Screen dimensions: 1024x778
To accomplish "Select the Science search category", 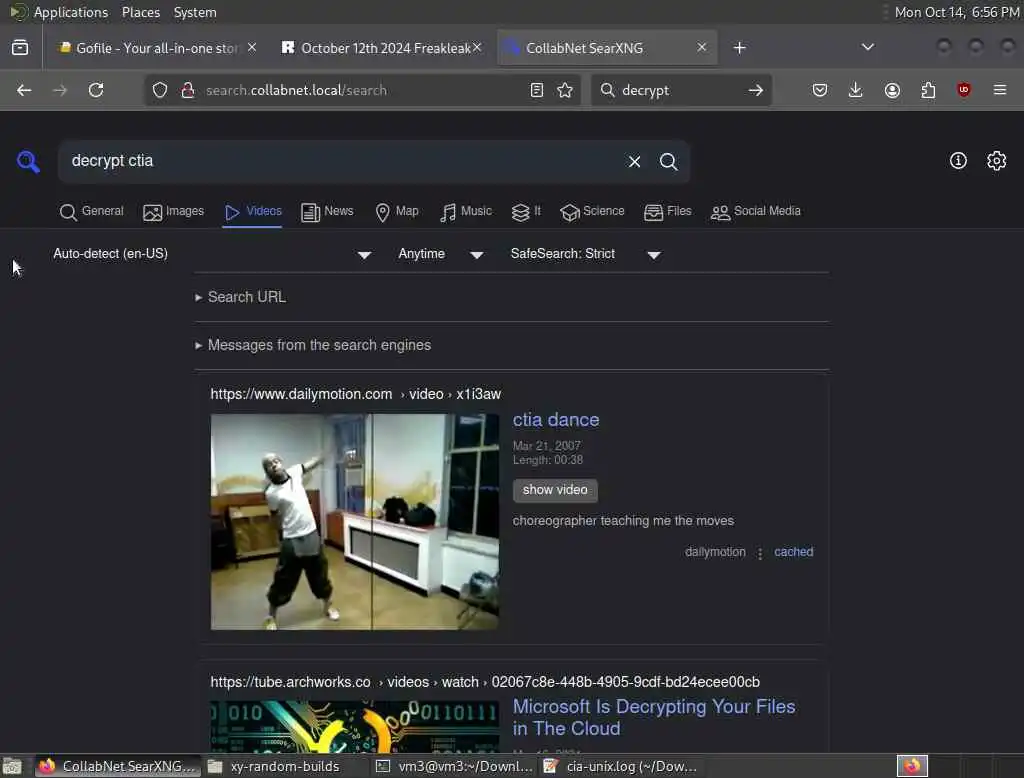I will point(592,212).
